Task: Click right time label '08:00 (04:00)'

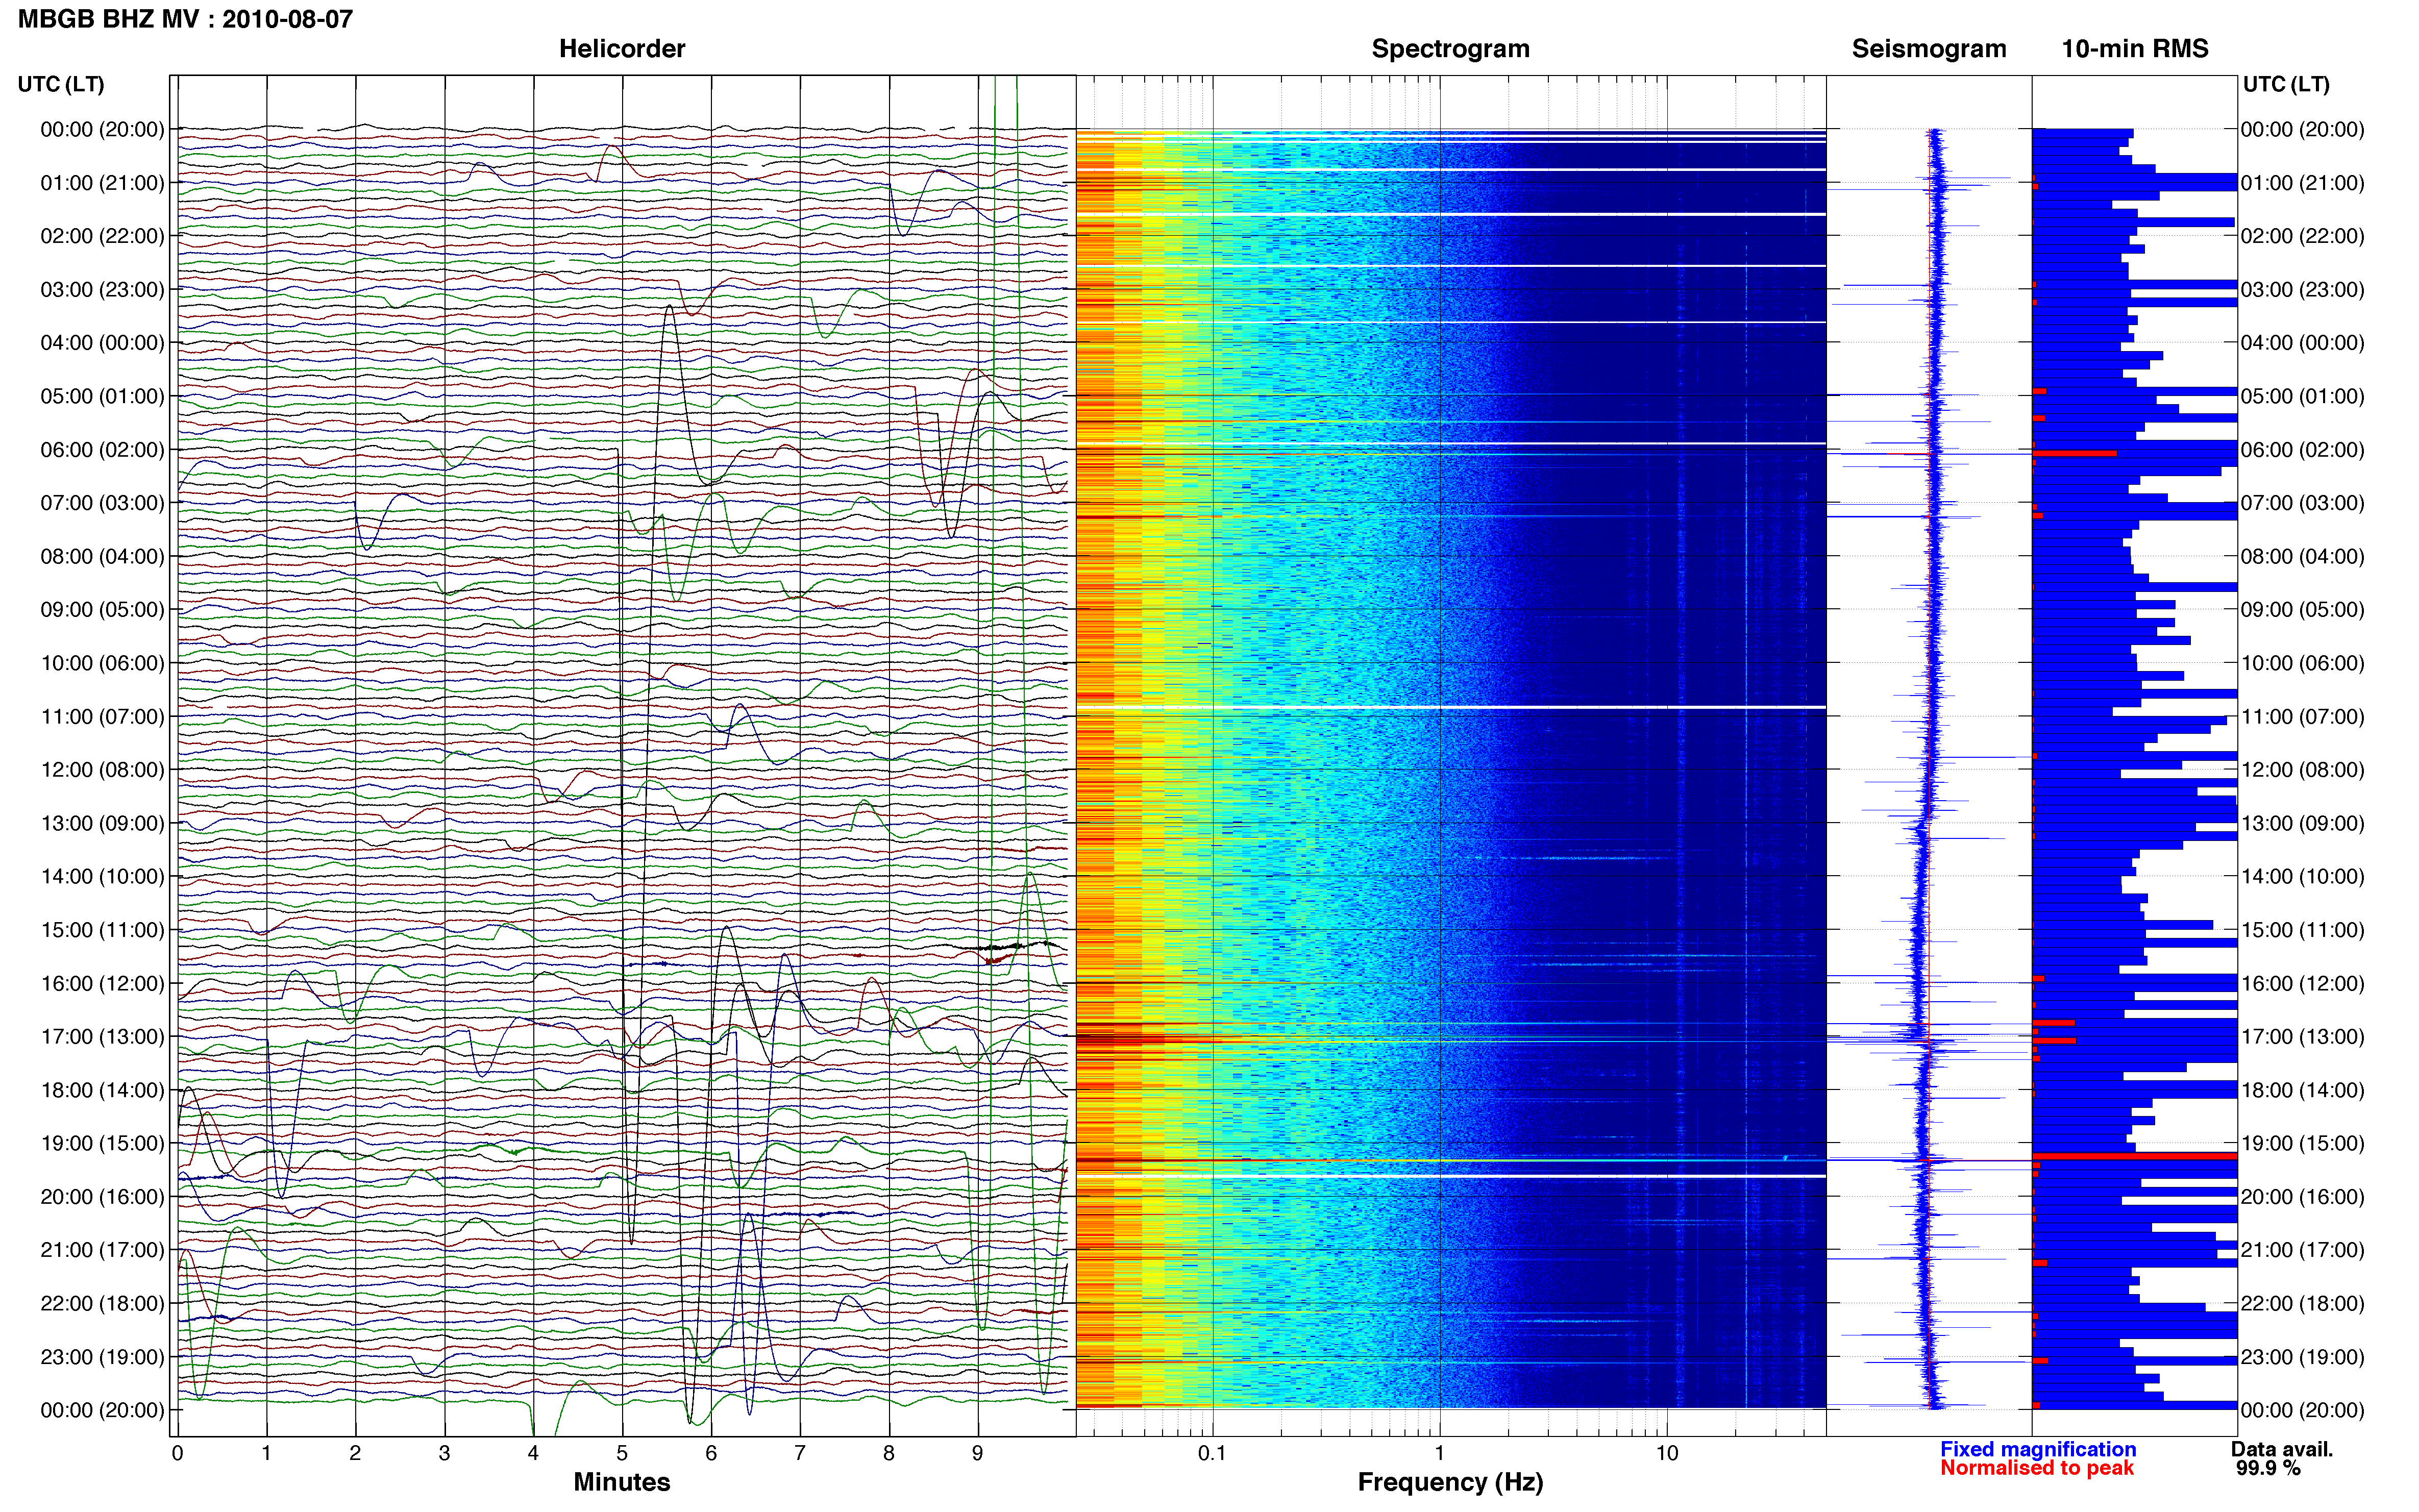Action: click(x=2302, y=556)
